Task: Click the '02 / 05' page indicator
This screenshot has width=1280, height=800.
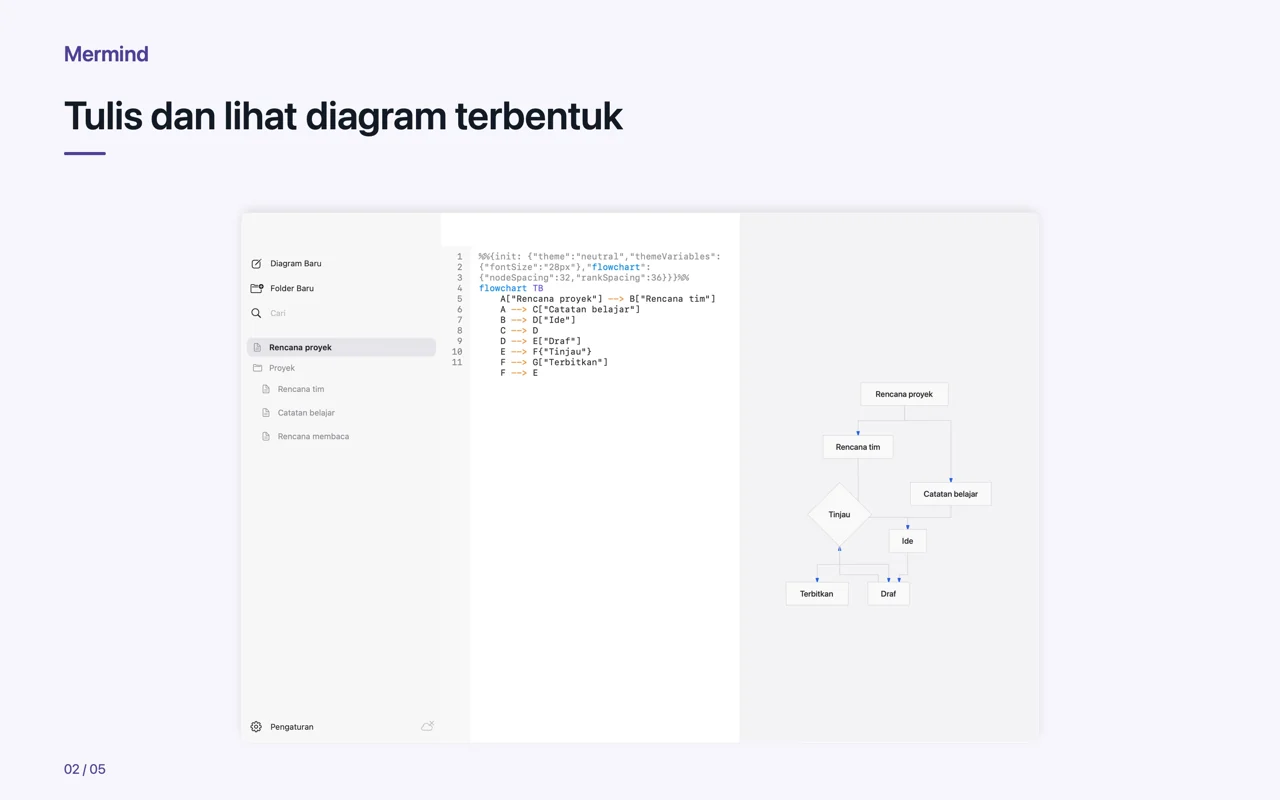Action: click(85, 769)
